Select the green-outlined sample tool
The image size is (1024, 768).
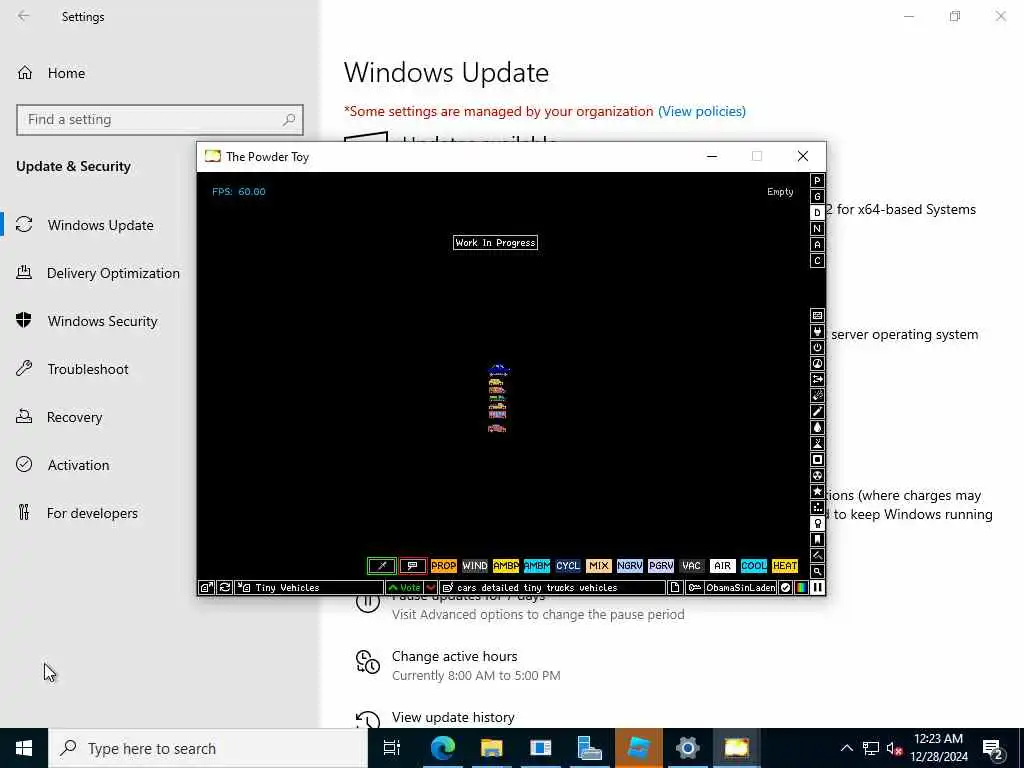[x=382, y=566]
